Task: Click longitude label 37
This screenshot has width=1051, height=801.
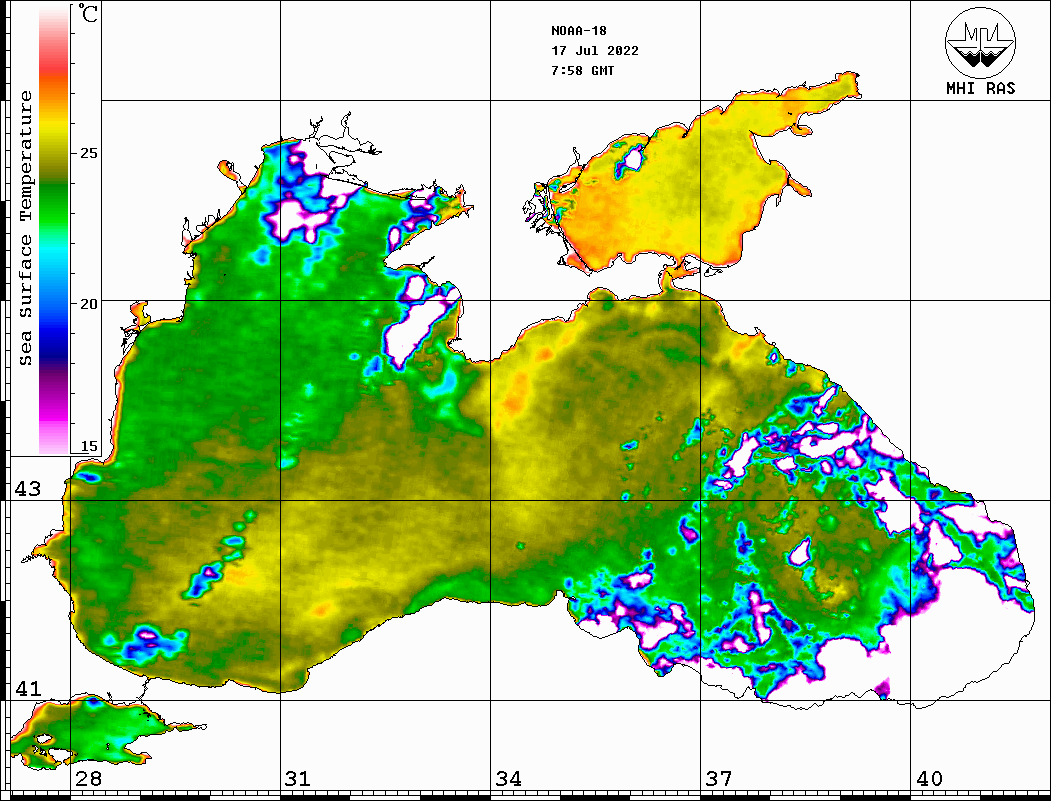Action: coord(719,778)
